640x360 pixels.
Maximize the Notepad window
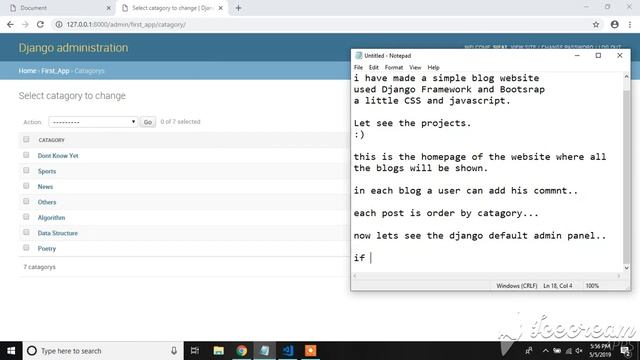click(x=598, y=56)
